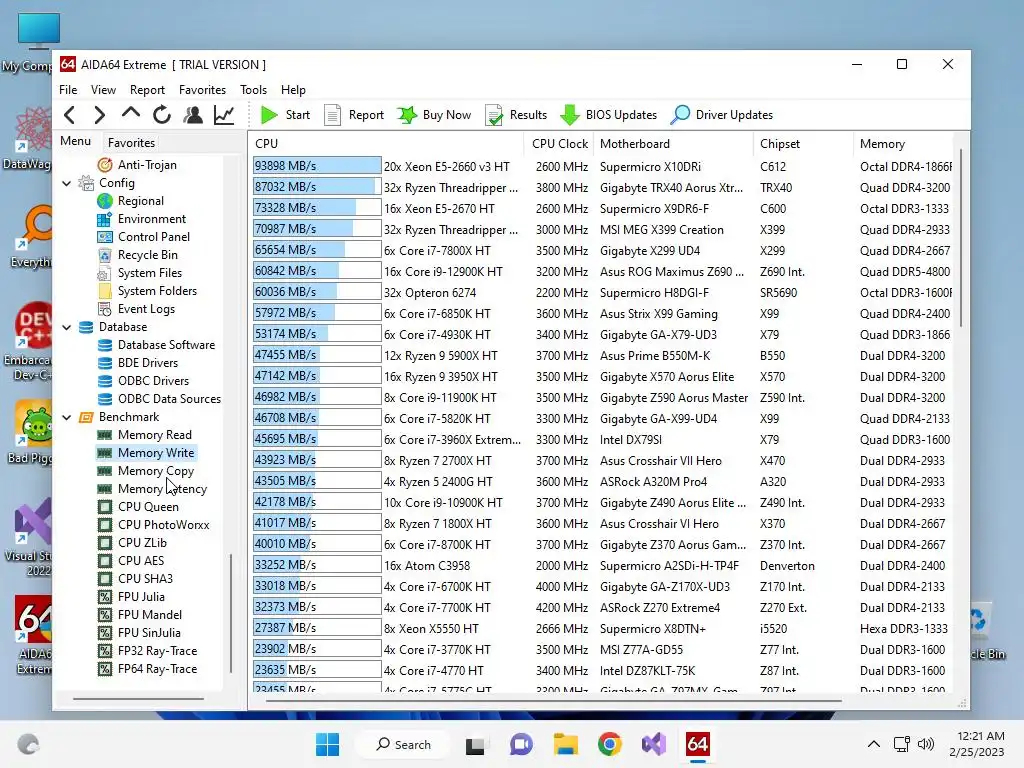This screenshot has height=768, width=1024.
Task: Click Buy Now in the toolbar
Action: coord(434,115)
